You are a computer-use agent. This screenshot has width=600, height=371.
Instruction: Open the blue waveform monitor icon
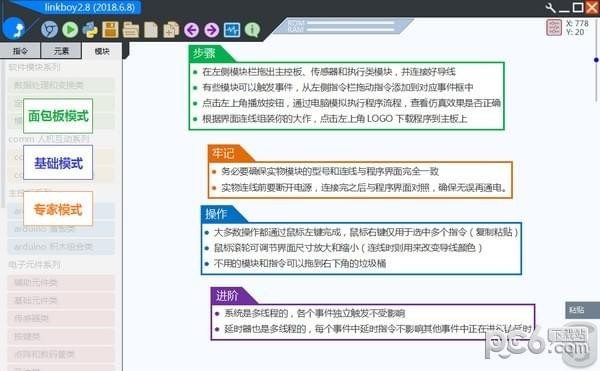click(x=232, y=30)
